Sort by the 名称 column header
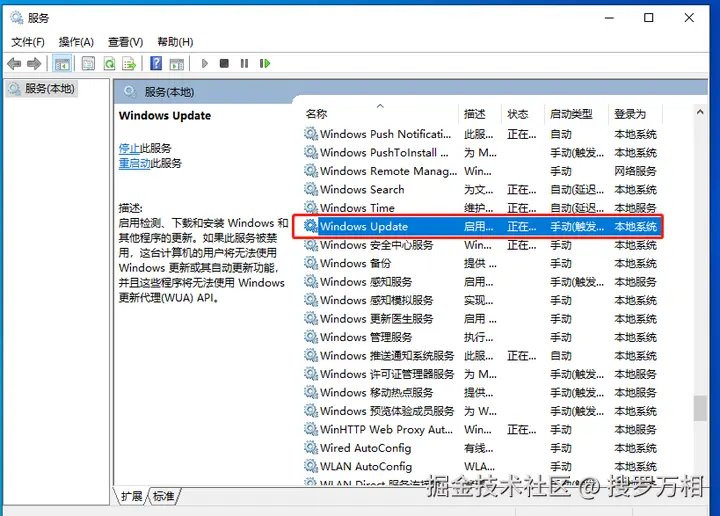 tap(381, 114)
